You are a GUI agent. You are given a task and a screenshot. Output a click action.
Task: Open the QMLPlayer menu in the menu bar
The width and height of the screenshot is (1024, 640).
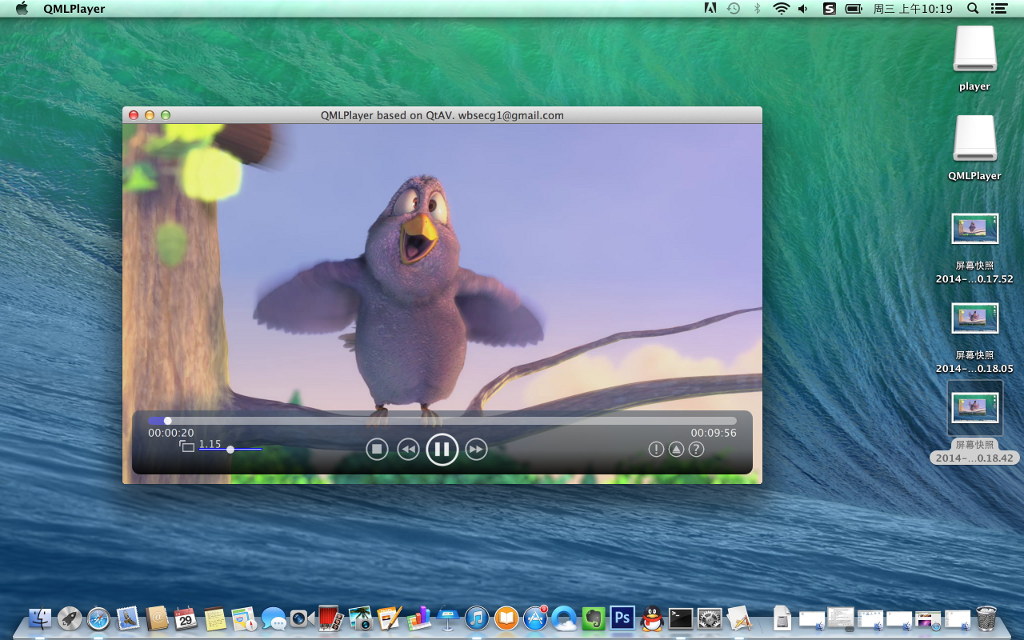point(74,8)
